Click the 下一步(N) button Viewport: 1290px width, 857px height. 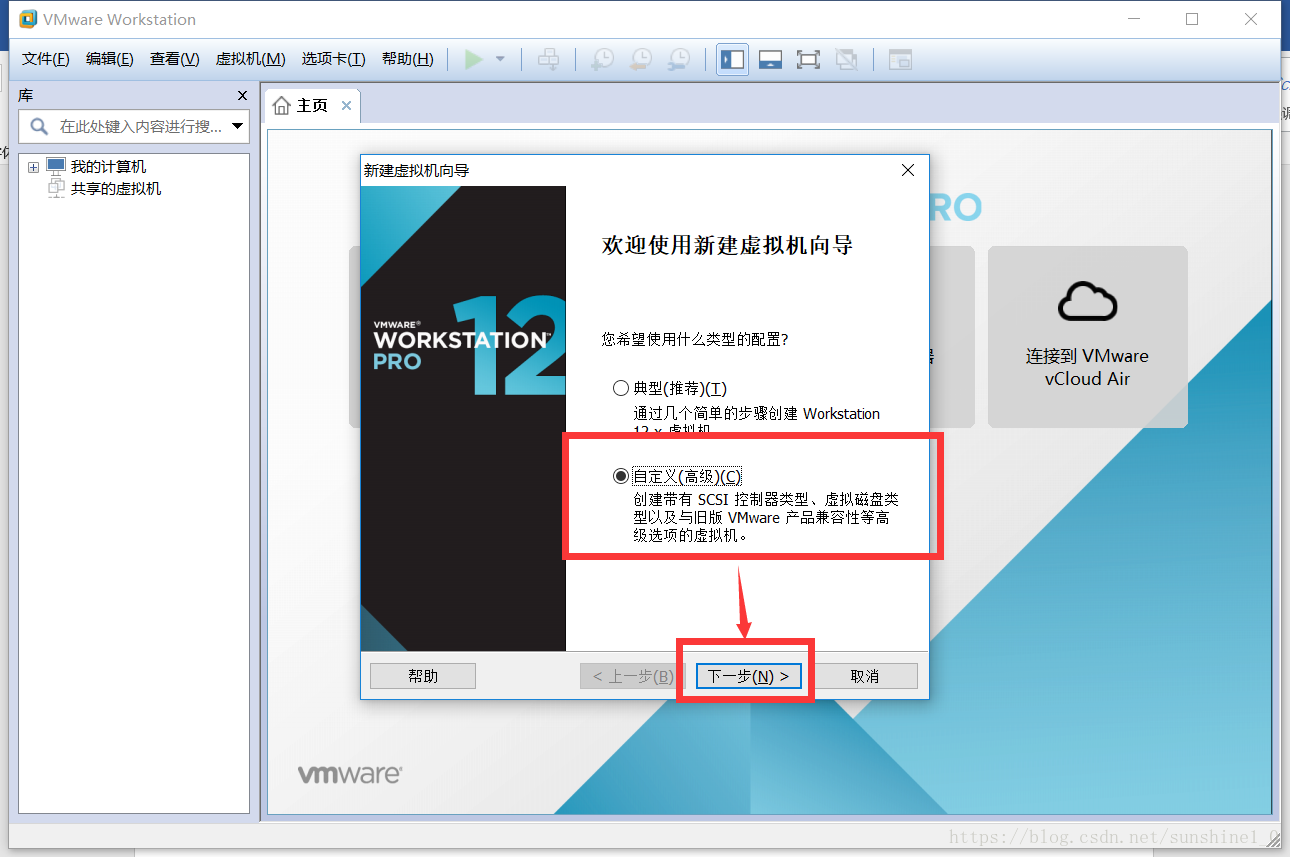click(x=747, y=675)
